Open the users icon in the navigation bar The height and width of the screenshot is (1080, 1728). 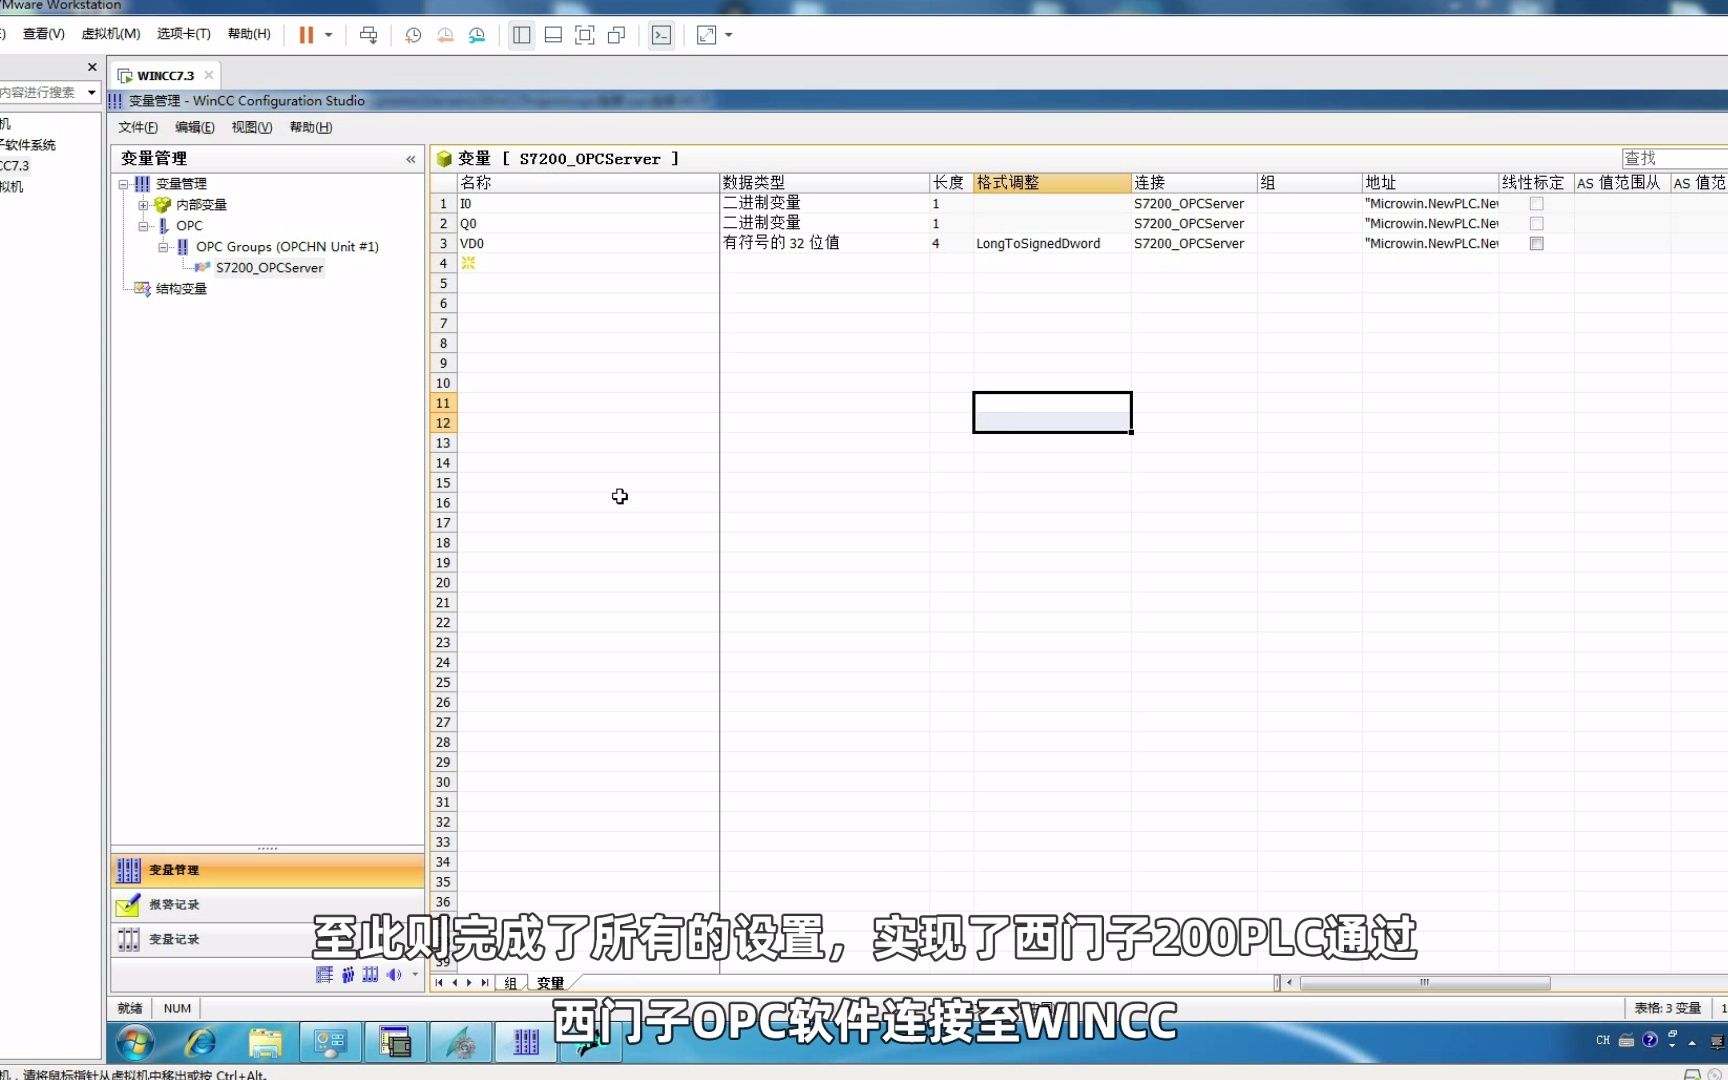(x=347, y=975)
